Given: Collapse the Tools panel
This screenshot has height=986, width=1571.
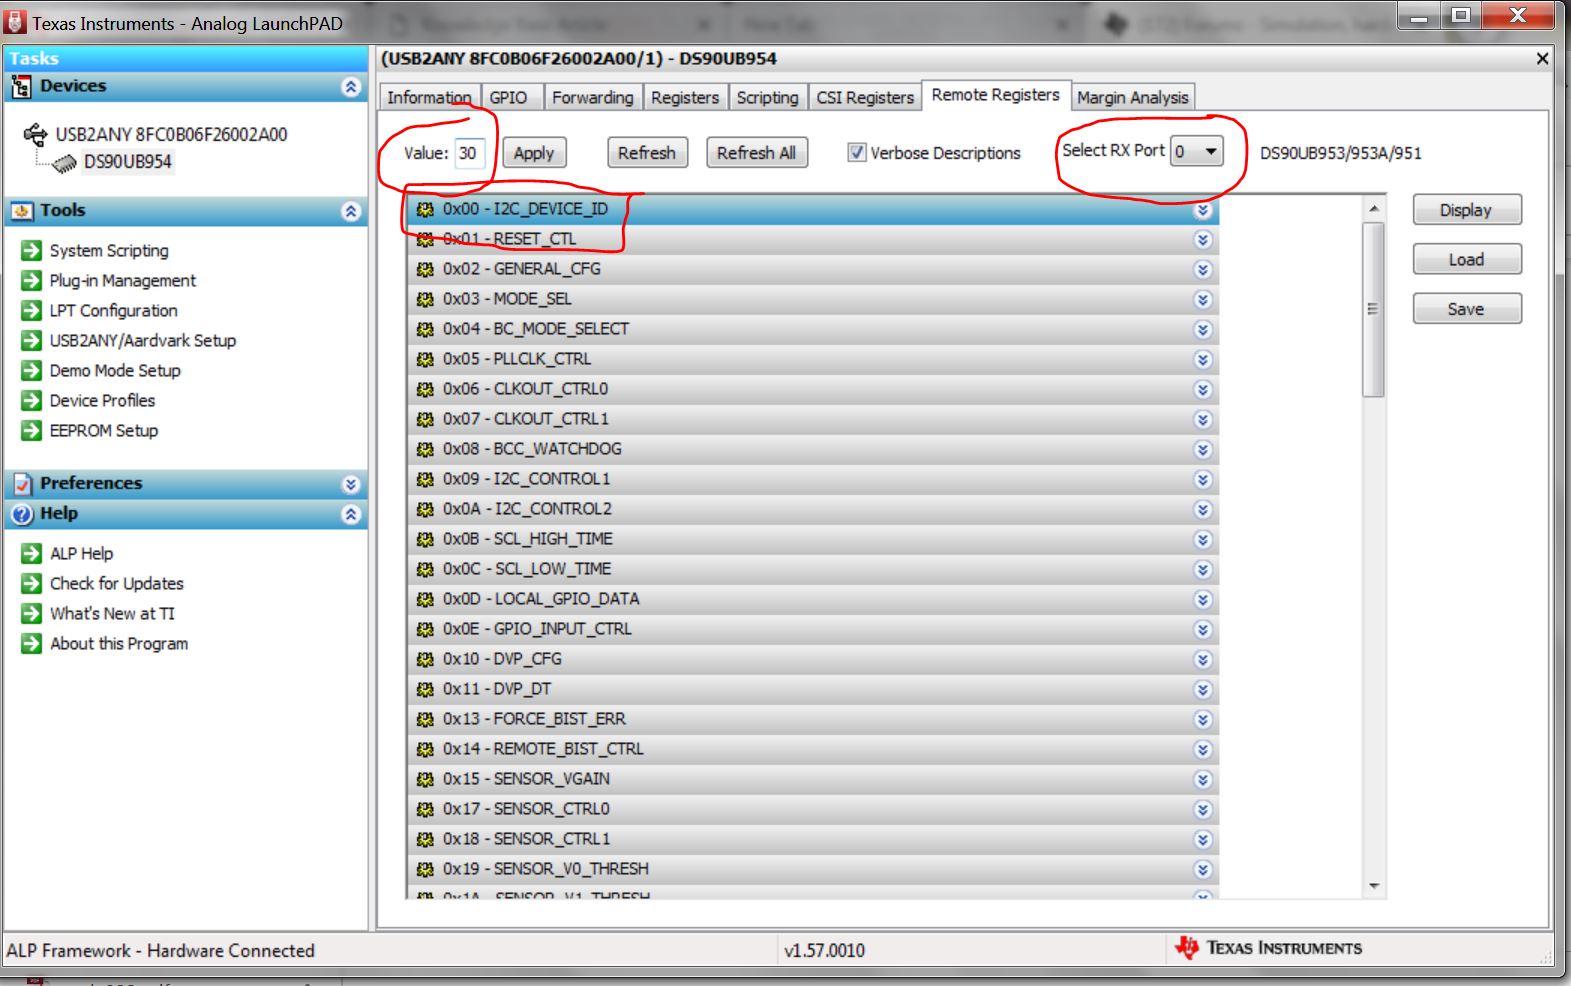Looking at the screenshot, I should point(351,211).
